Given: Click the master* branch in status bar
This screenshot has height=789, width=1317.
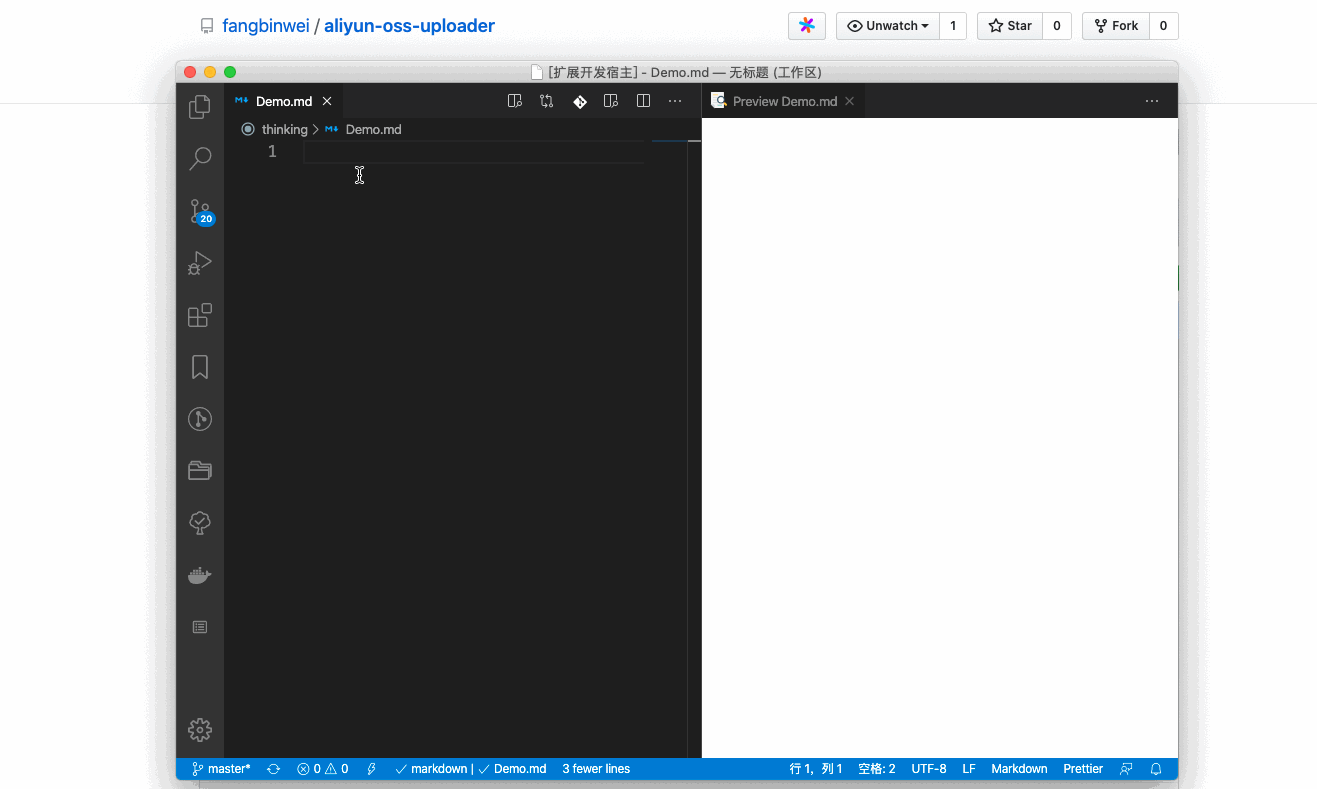Looking at the screenshot, I should (x=221, y=769).
